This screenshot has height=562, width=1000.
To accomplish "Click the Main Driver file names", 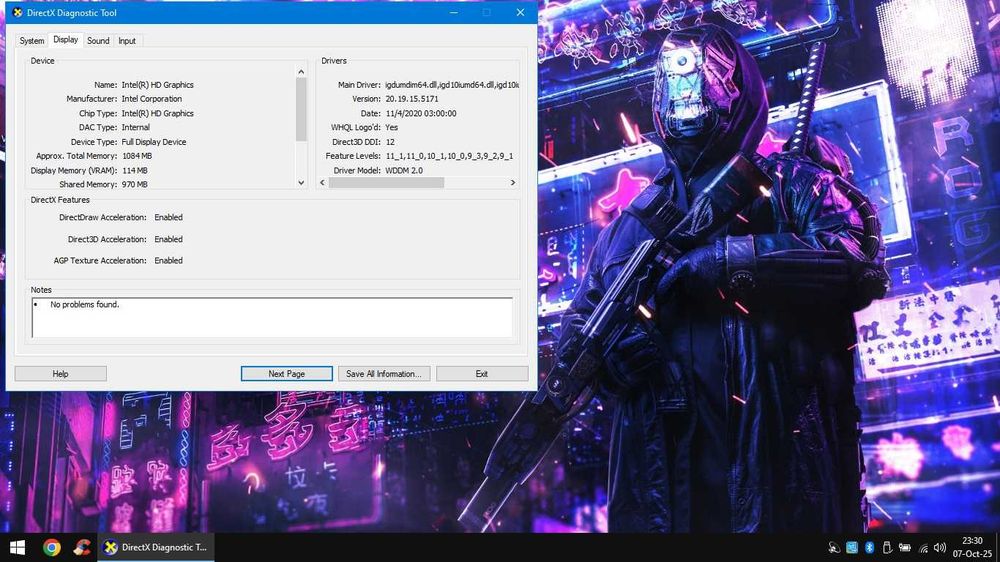I will click(452, 85).
